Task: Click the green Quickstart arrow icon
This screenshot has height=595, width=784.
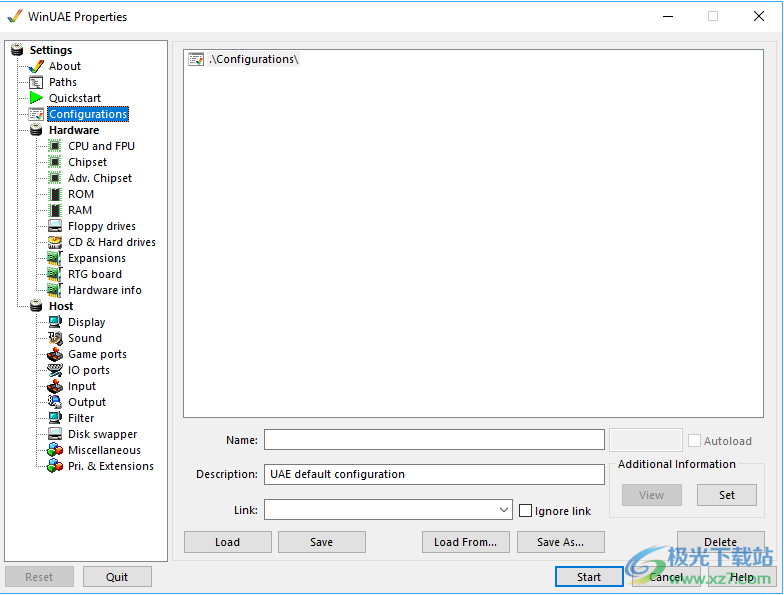Action: click(36, 98)
